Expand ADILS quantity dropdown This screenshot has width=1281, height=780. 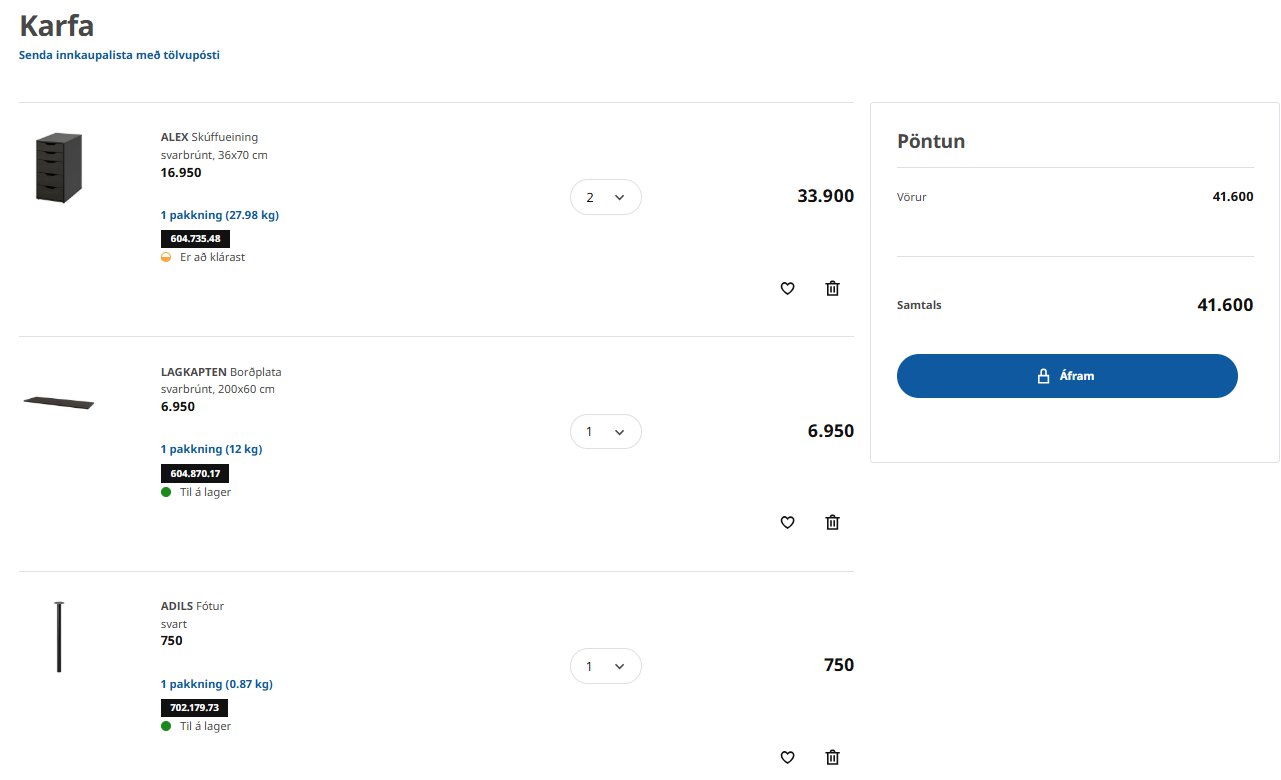[x=605, y=666]
